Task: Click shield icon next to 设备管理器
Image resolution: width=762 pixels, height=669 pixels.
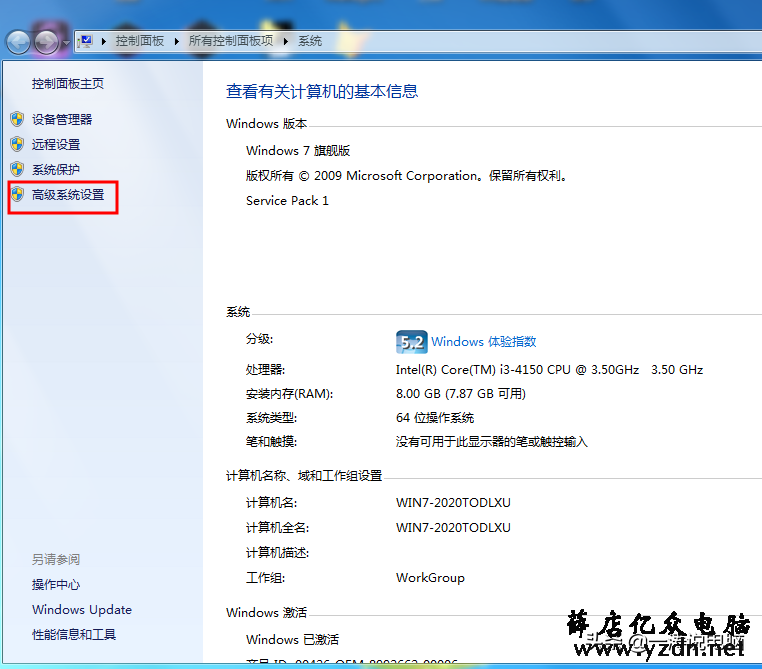Action: (x=17, y=119)
